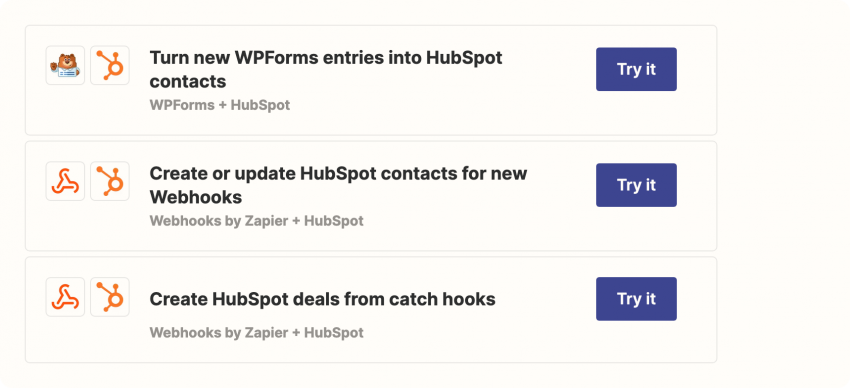Click Try it for Create or update HubSpot contacts
Screen dimensions: 850x388
point(636,185)
